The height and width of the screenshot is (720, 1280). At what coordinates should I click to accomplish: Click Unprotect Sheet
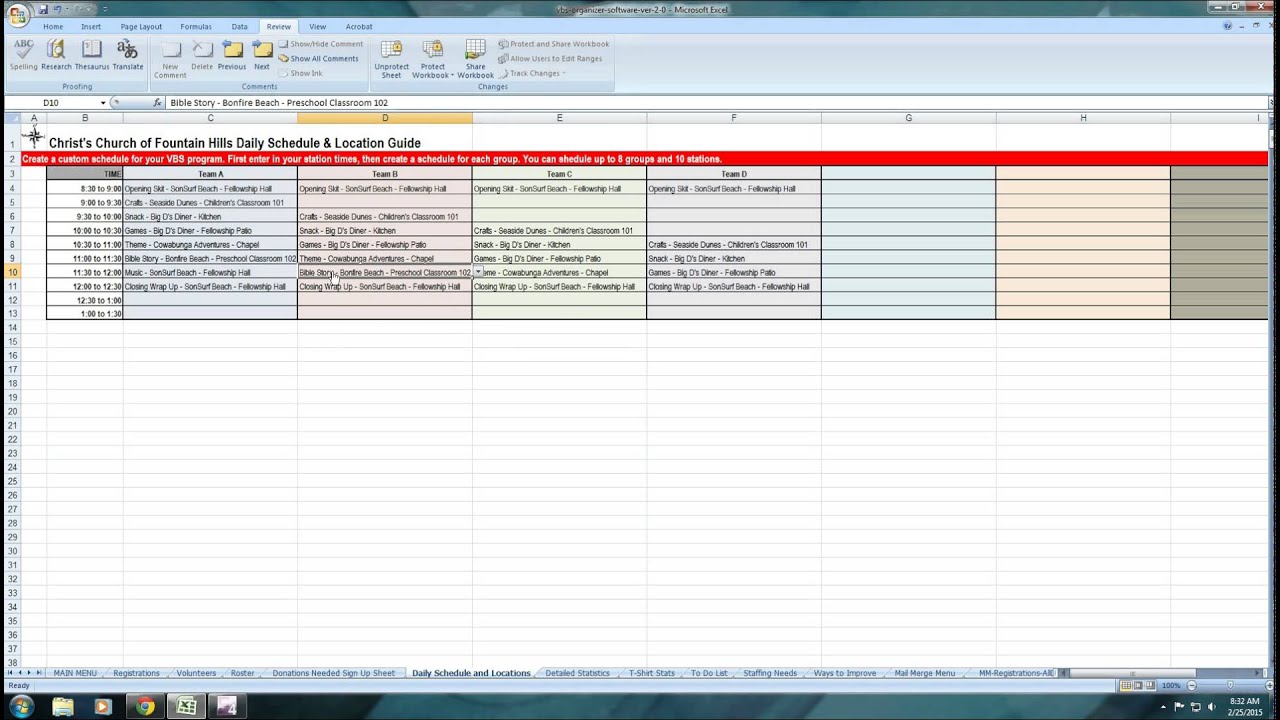point(391,58)
